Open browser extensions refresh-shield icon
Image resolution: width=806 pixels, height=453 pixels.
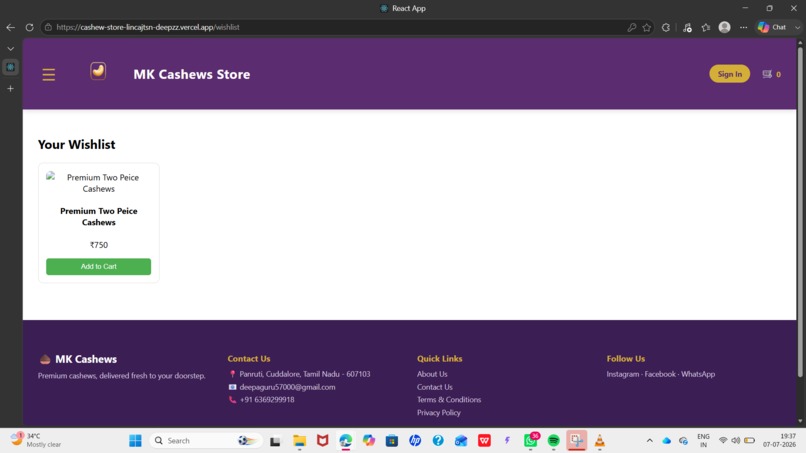click(666, 27)
